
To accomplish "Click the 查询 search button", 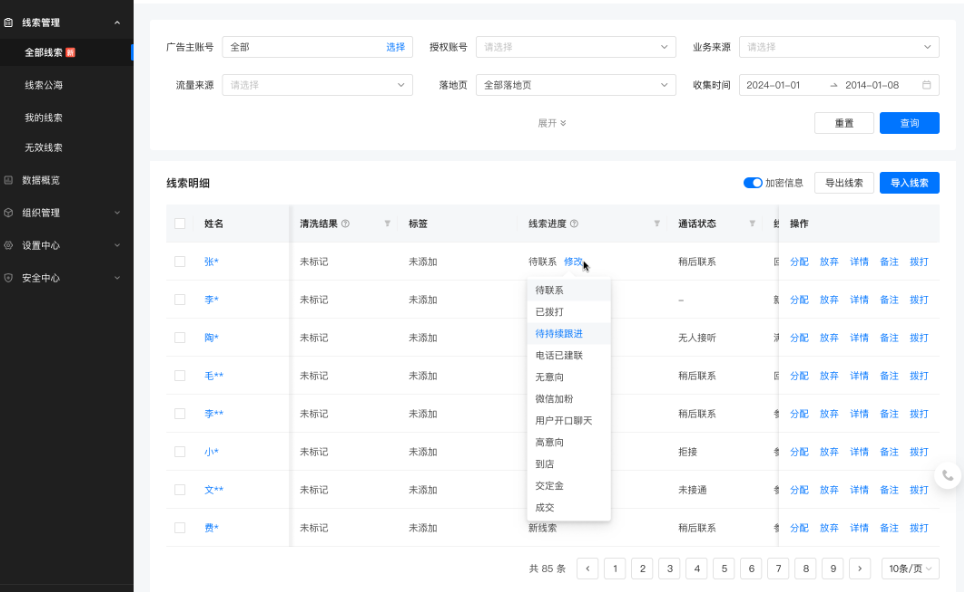I will pos(909,123).
